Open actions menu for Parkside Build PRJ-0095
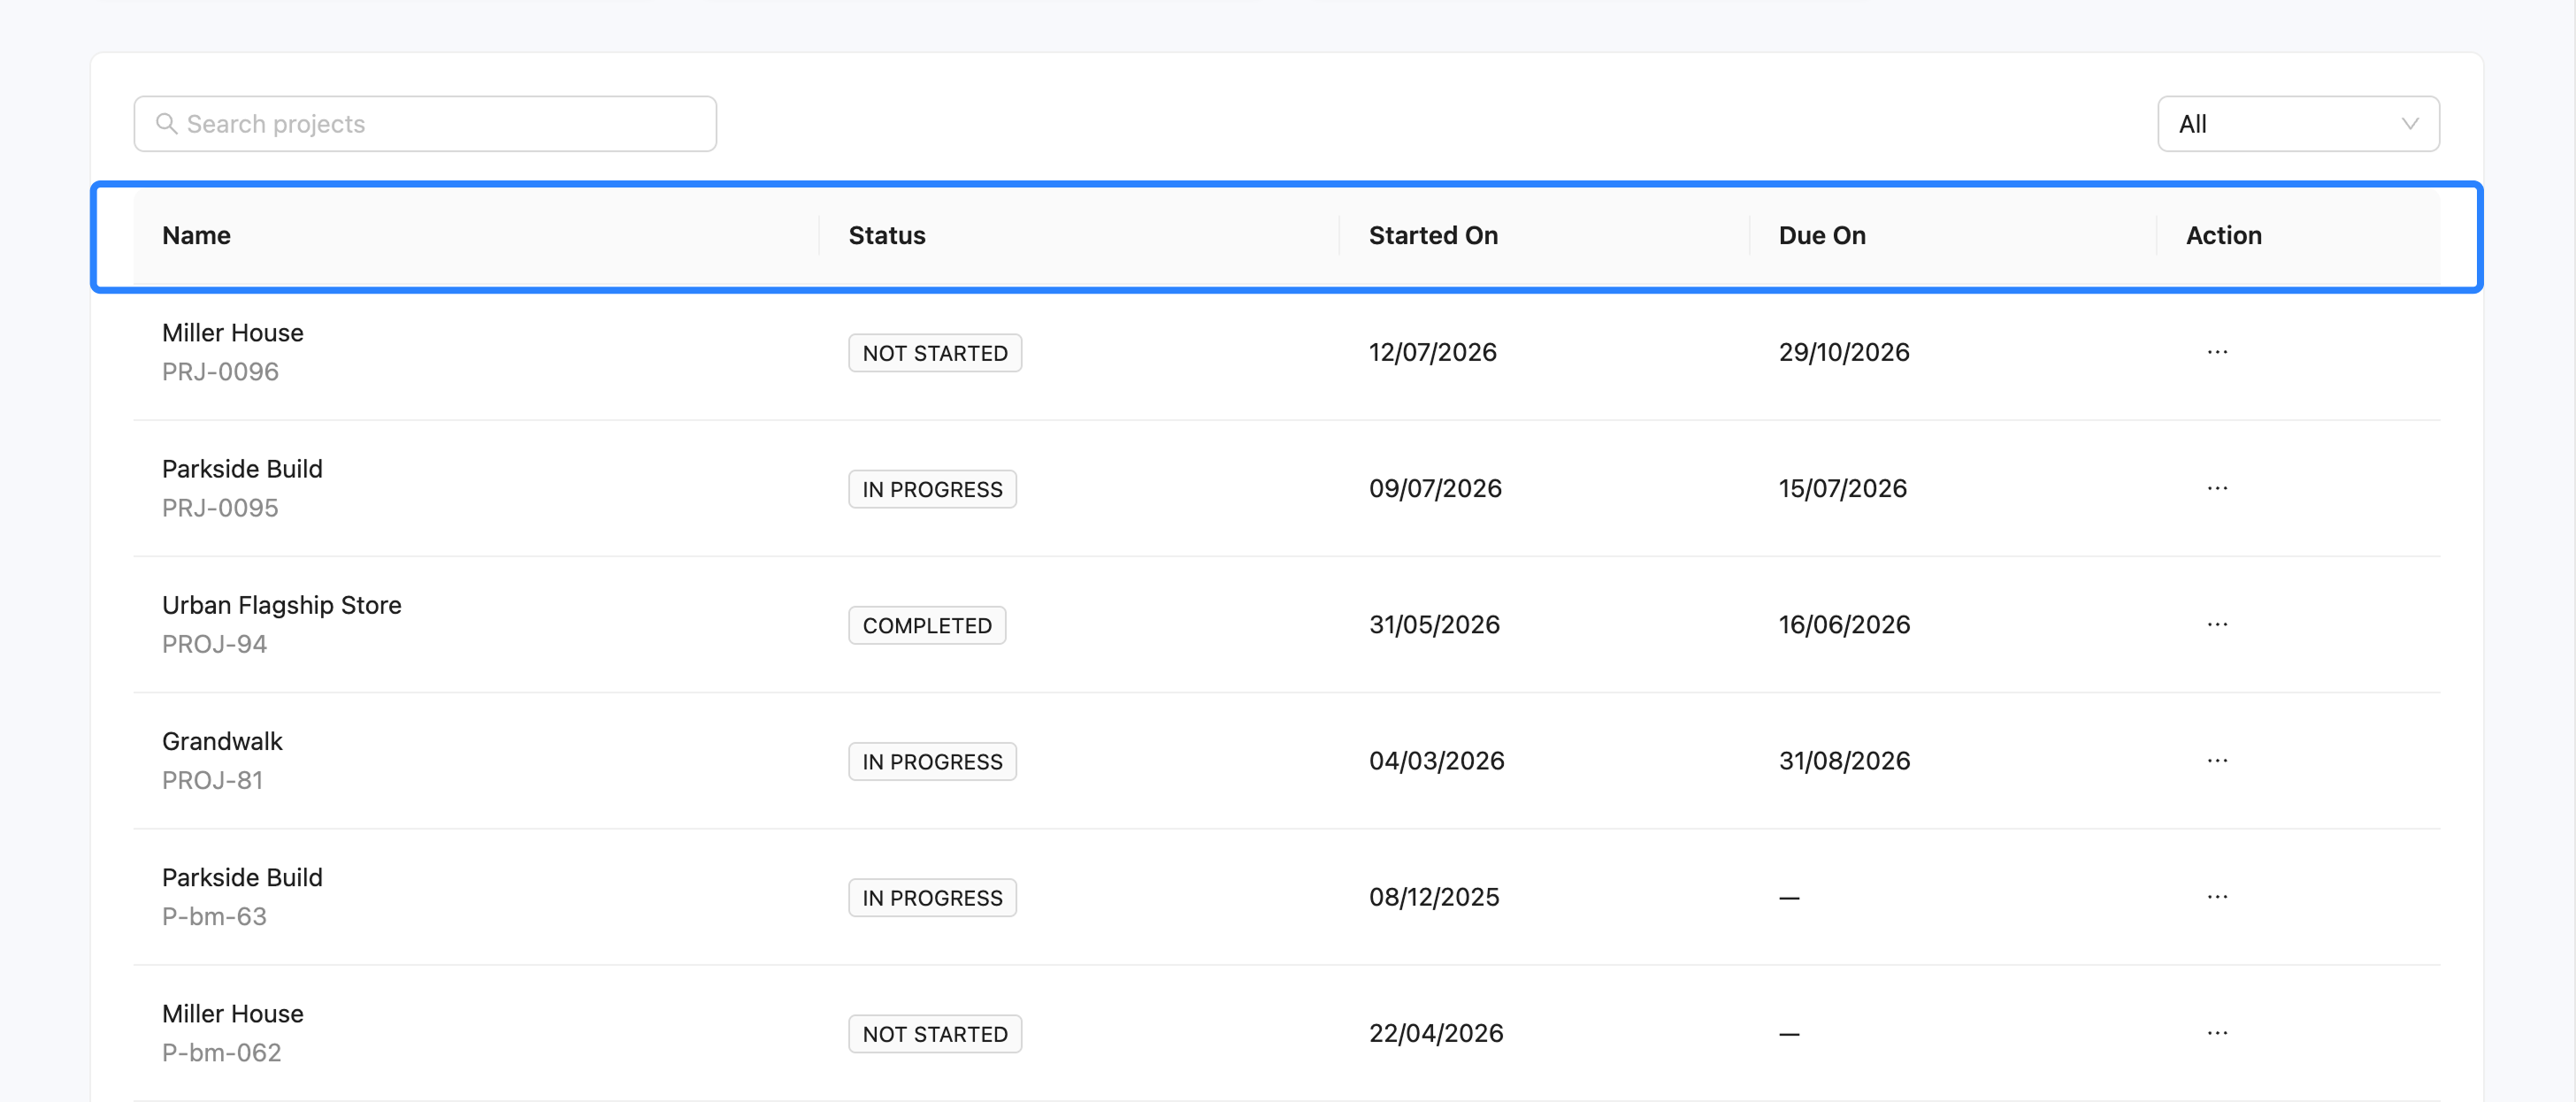Viewport: 2576px width, 1102px height. coord(2217,488)
